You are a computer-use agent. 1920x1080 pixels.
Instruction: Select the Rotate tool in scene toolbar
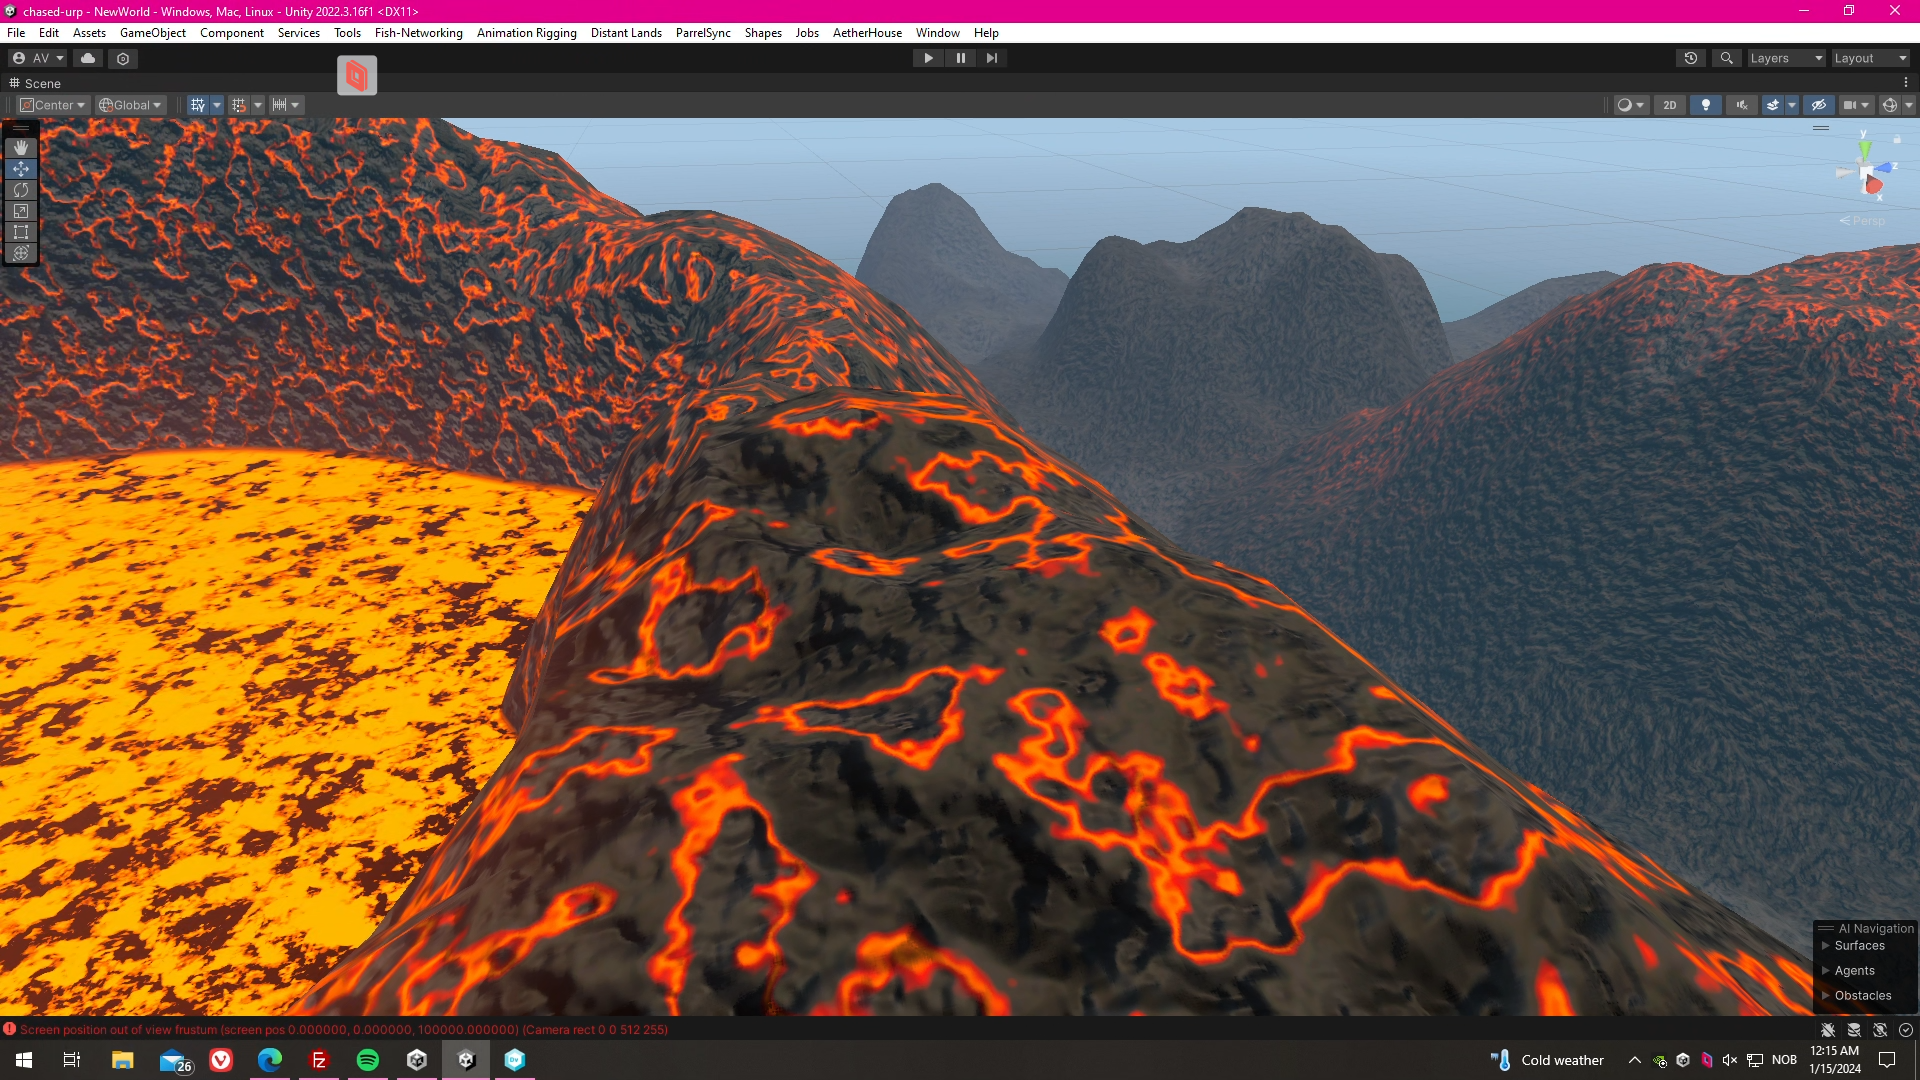coord(20,190)
